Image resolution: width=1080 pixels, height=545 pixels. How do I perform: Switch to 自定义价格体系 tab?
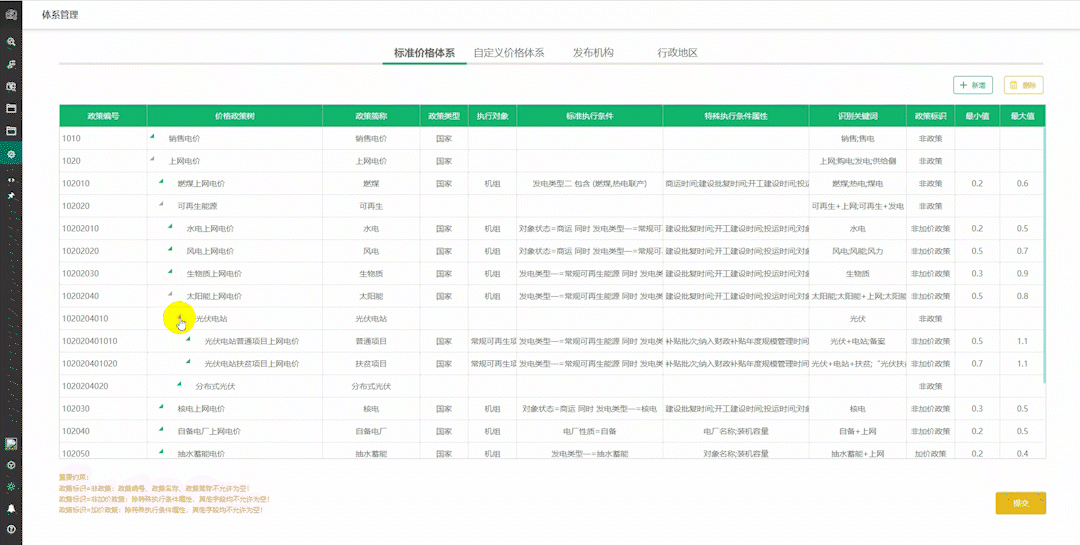pos(508,53)
